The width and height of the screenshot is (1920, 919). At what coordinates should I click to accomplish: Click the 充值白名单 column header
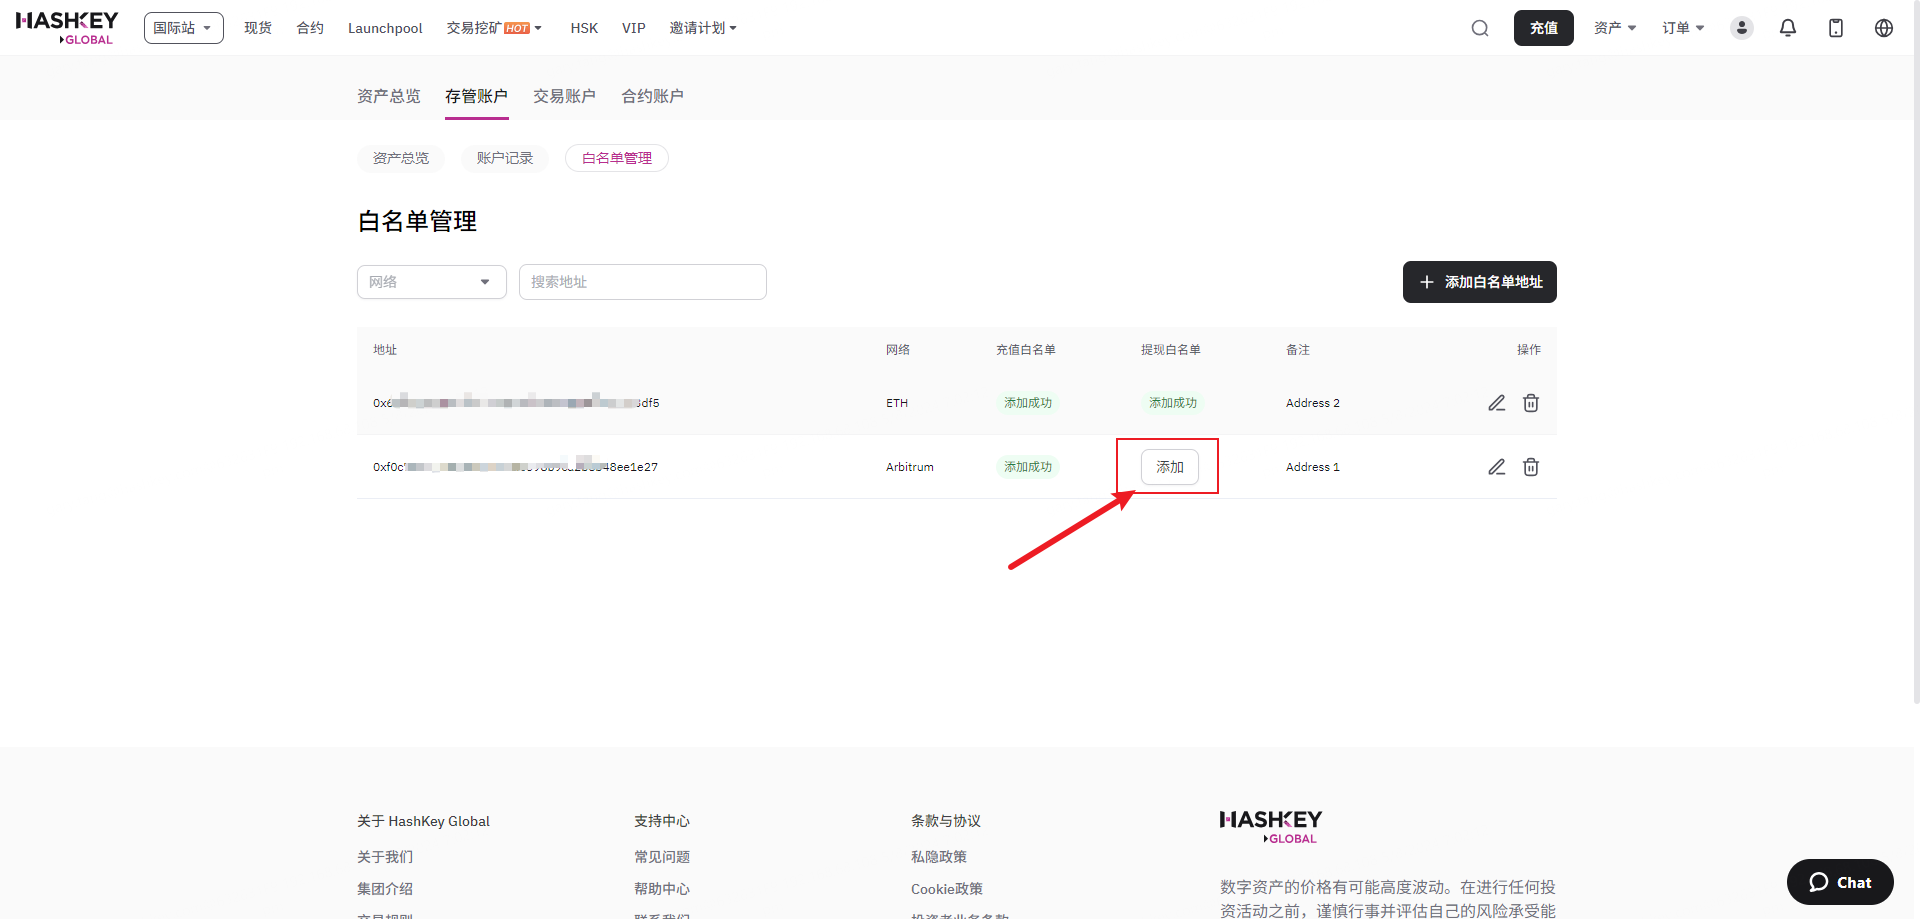(1026, 350)
